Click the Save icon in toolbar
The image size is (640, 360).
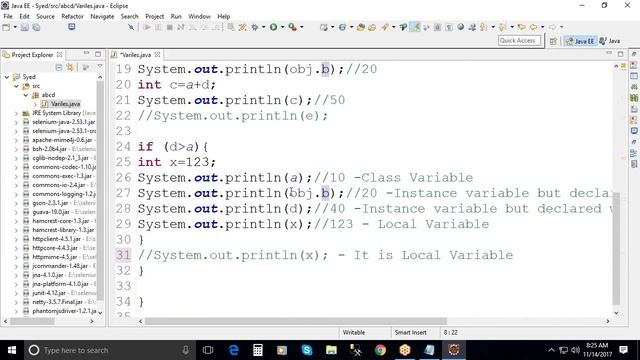[x=24, y=27]
